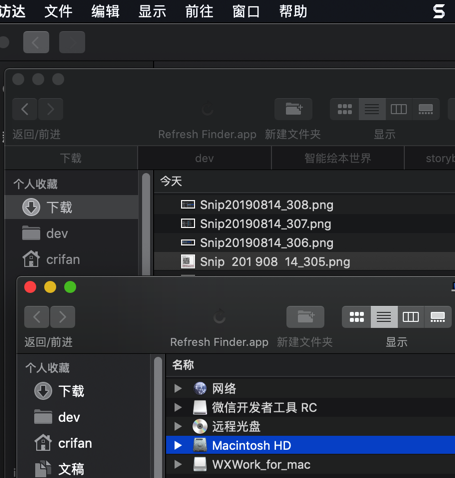Screen dimensions: 455x478
Task: Select list view in background Finder window
Action: click(372, 109)
